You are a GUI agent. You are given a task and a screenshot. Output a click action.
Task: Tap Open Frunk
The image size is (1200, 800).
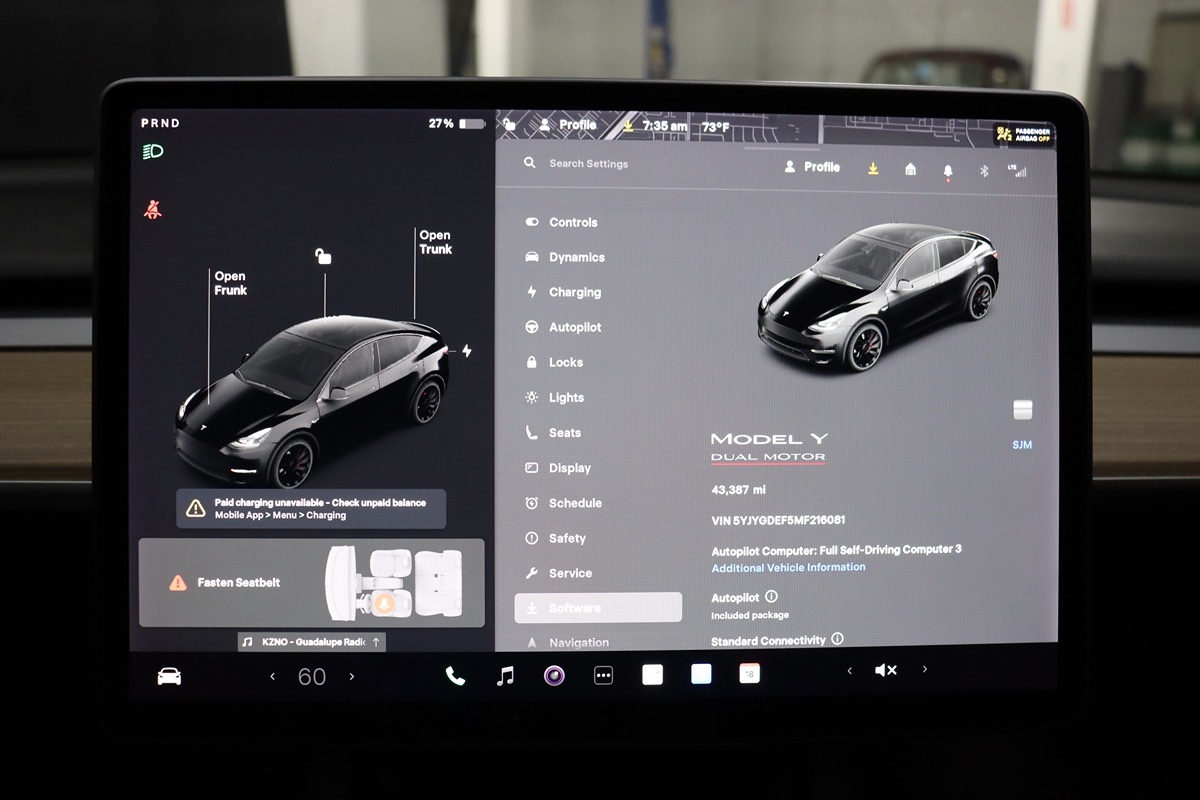[230, 283]
